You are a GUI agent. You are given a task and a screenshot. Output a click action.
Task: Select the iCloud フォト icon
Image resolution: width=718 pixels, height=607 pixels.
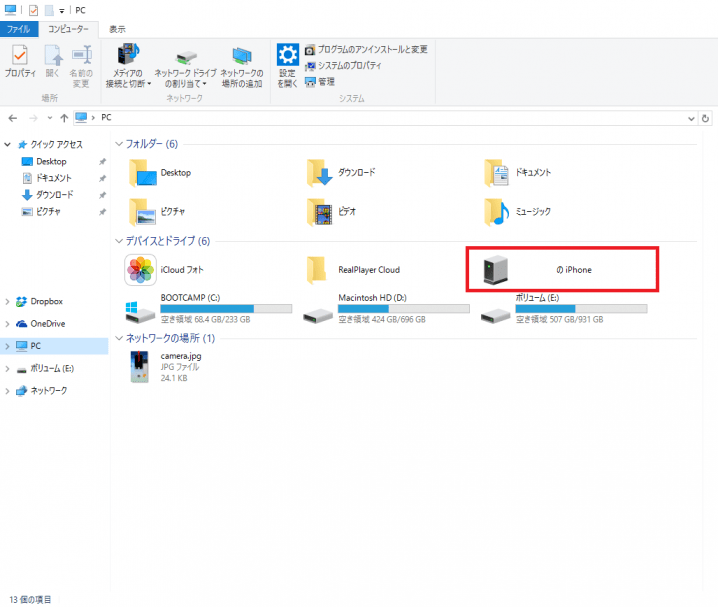coord(140,270)
